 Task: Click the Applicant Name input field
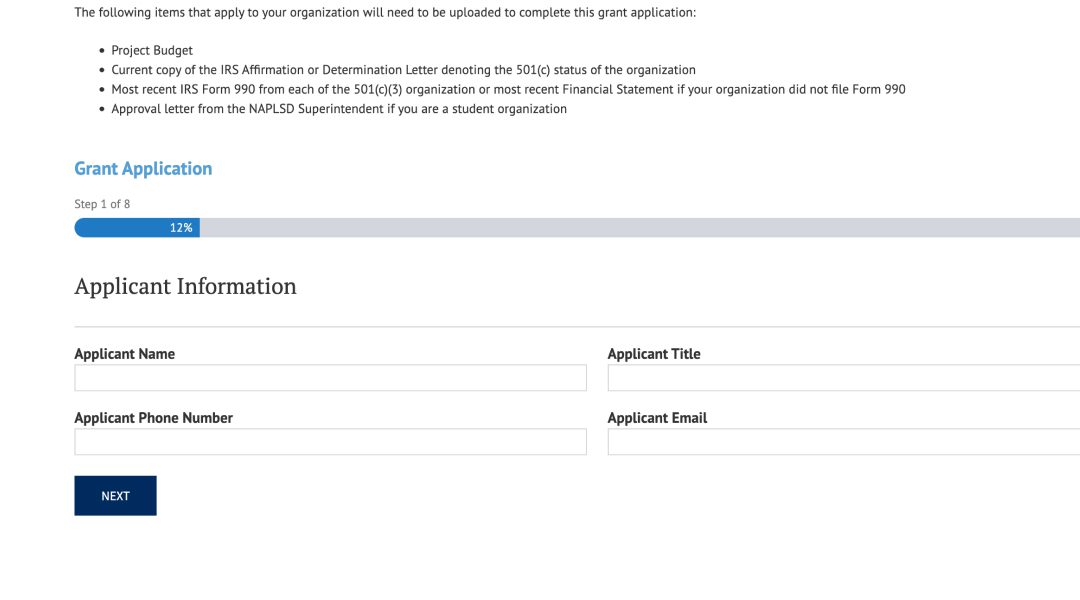[331, 377]
